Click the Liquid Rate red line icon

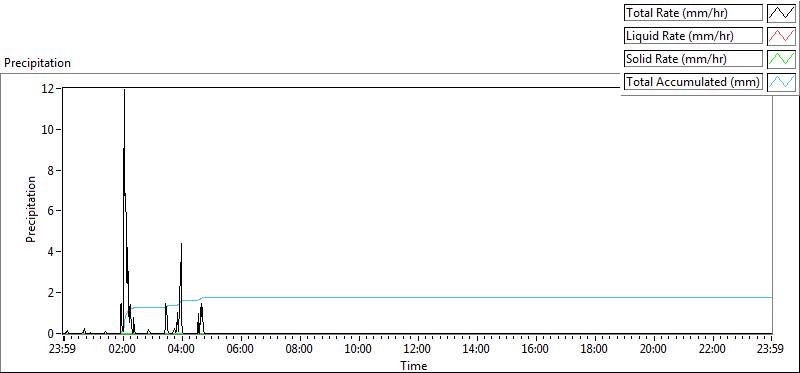[x=782, y=36]
